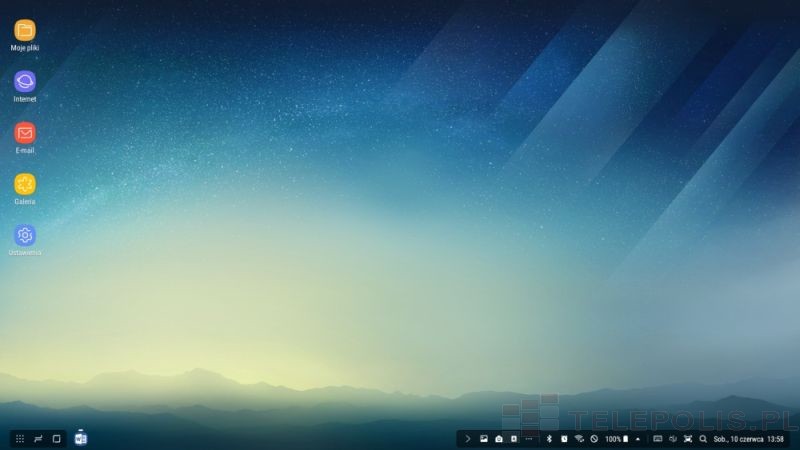800x450 pixels.
Task: Expand notification icons chevron
Action: coord(467,439)
